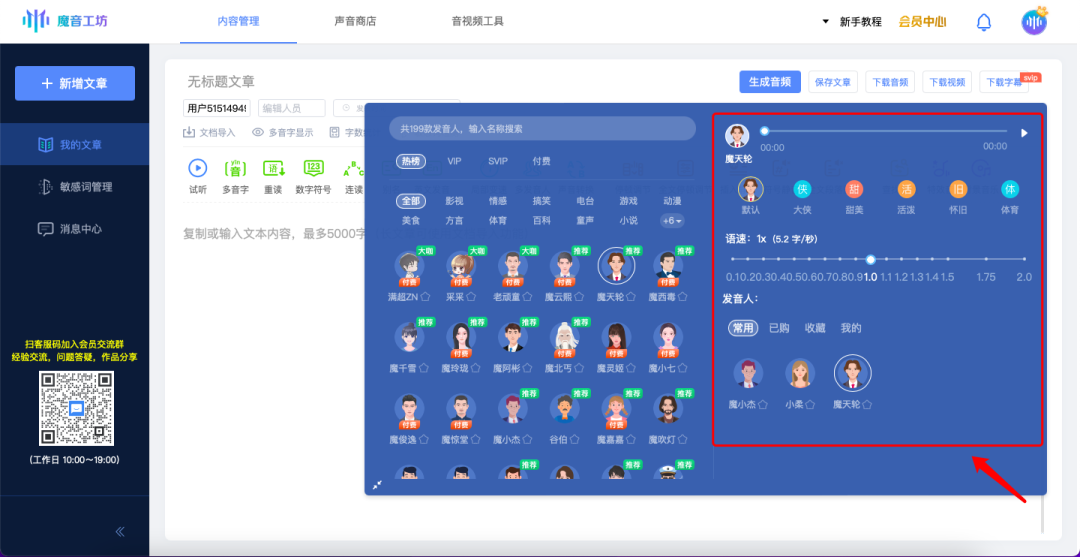Open the 新手教程 dropdown
Screen dimensions: 1080x557
(853, 21)
